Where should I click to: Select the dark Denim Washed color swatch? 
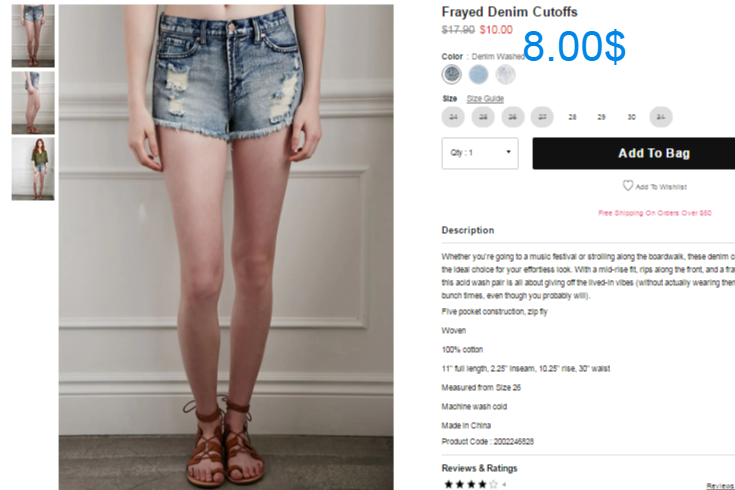click(451, 75)
